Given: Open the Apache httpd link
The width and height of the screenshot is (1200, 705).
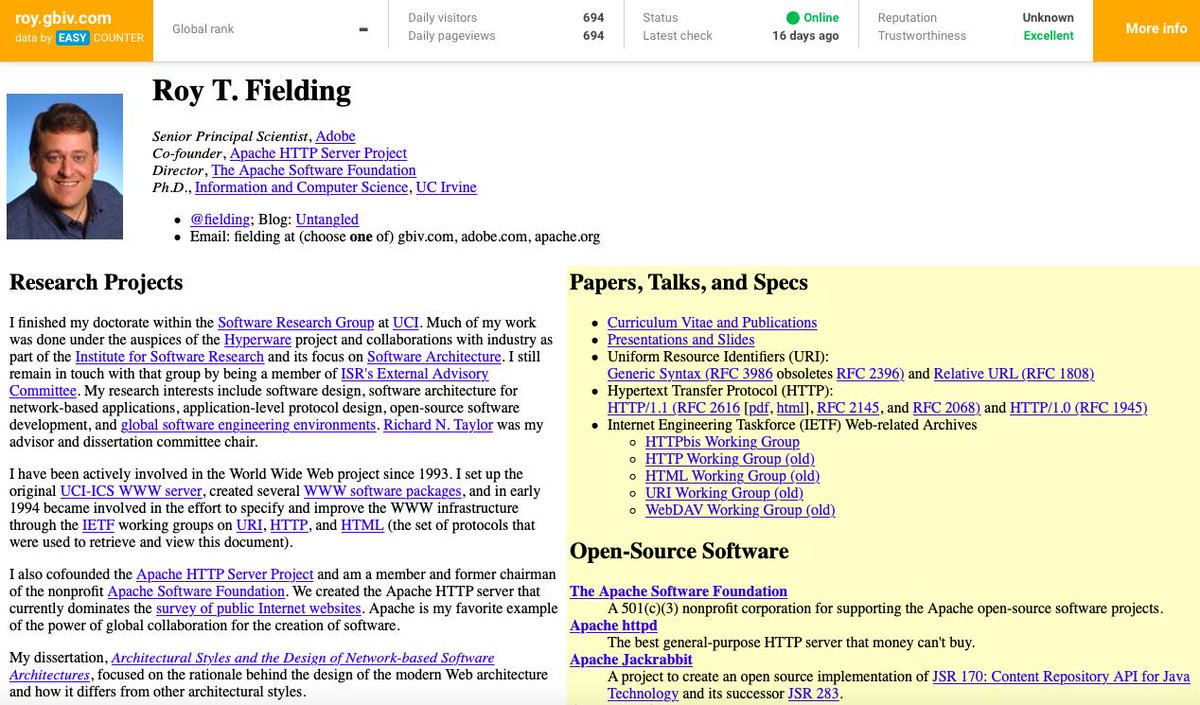Looking at the screenshot, I should 613,626.
